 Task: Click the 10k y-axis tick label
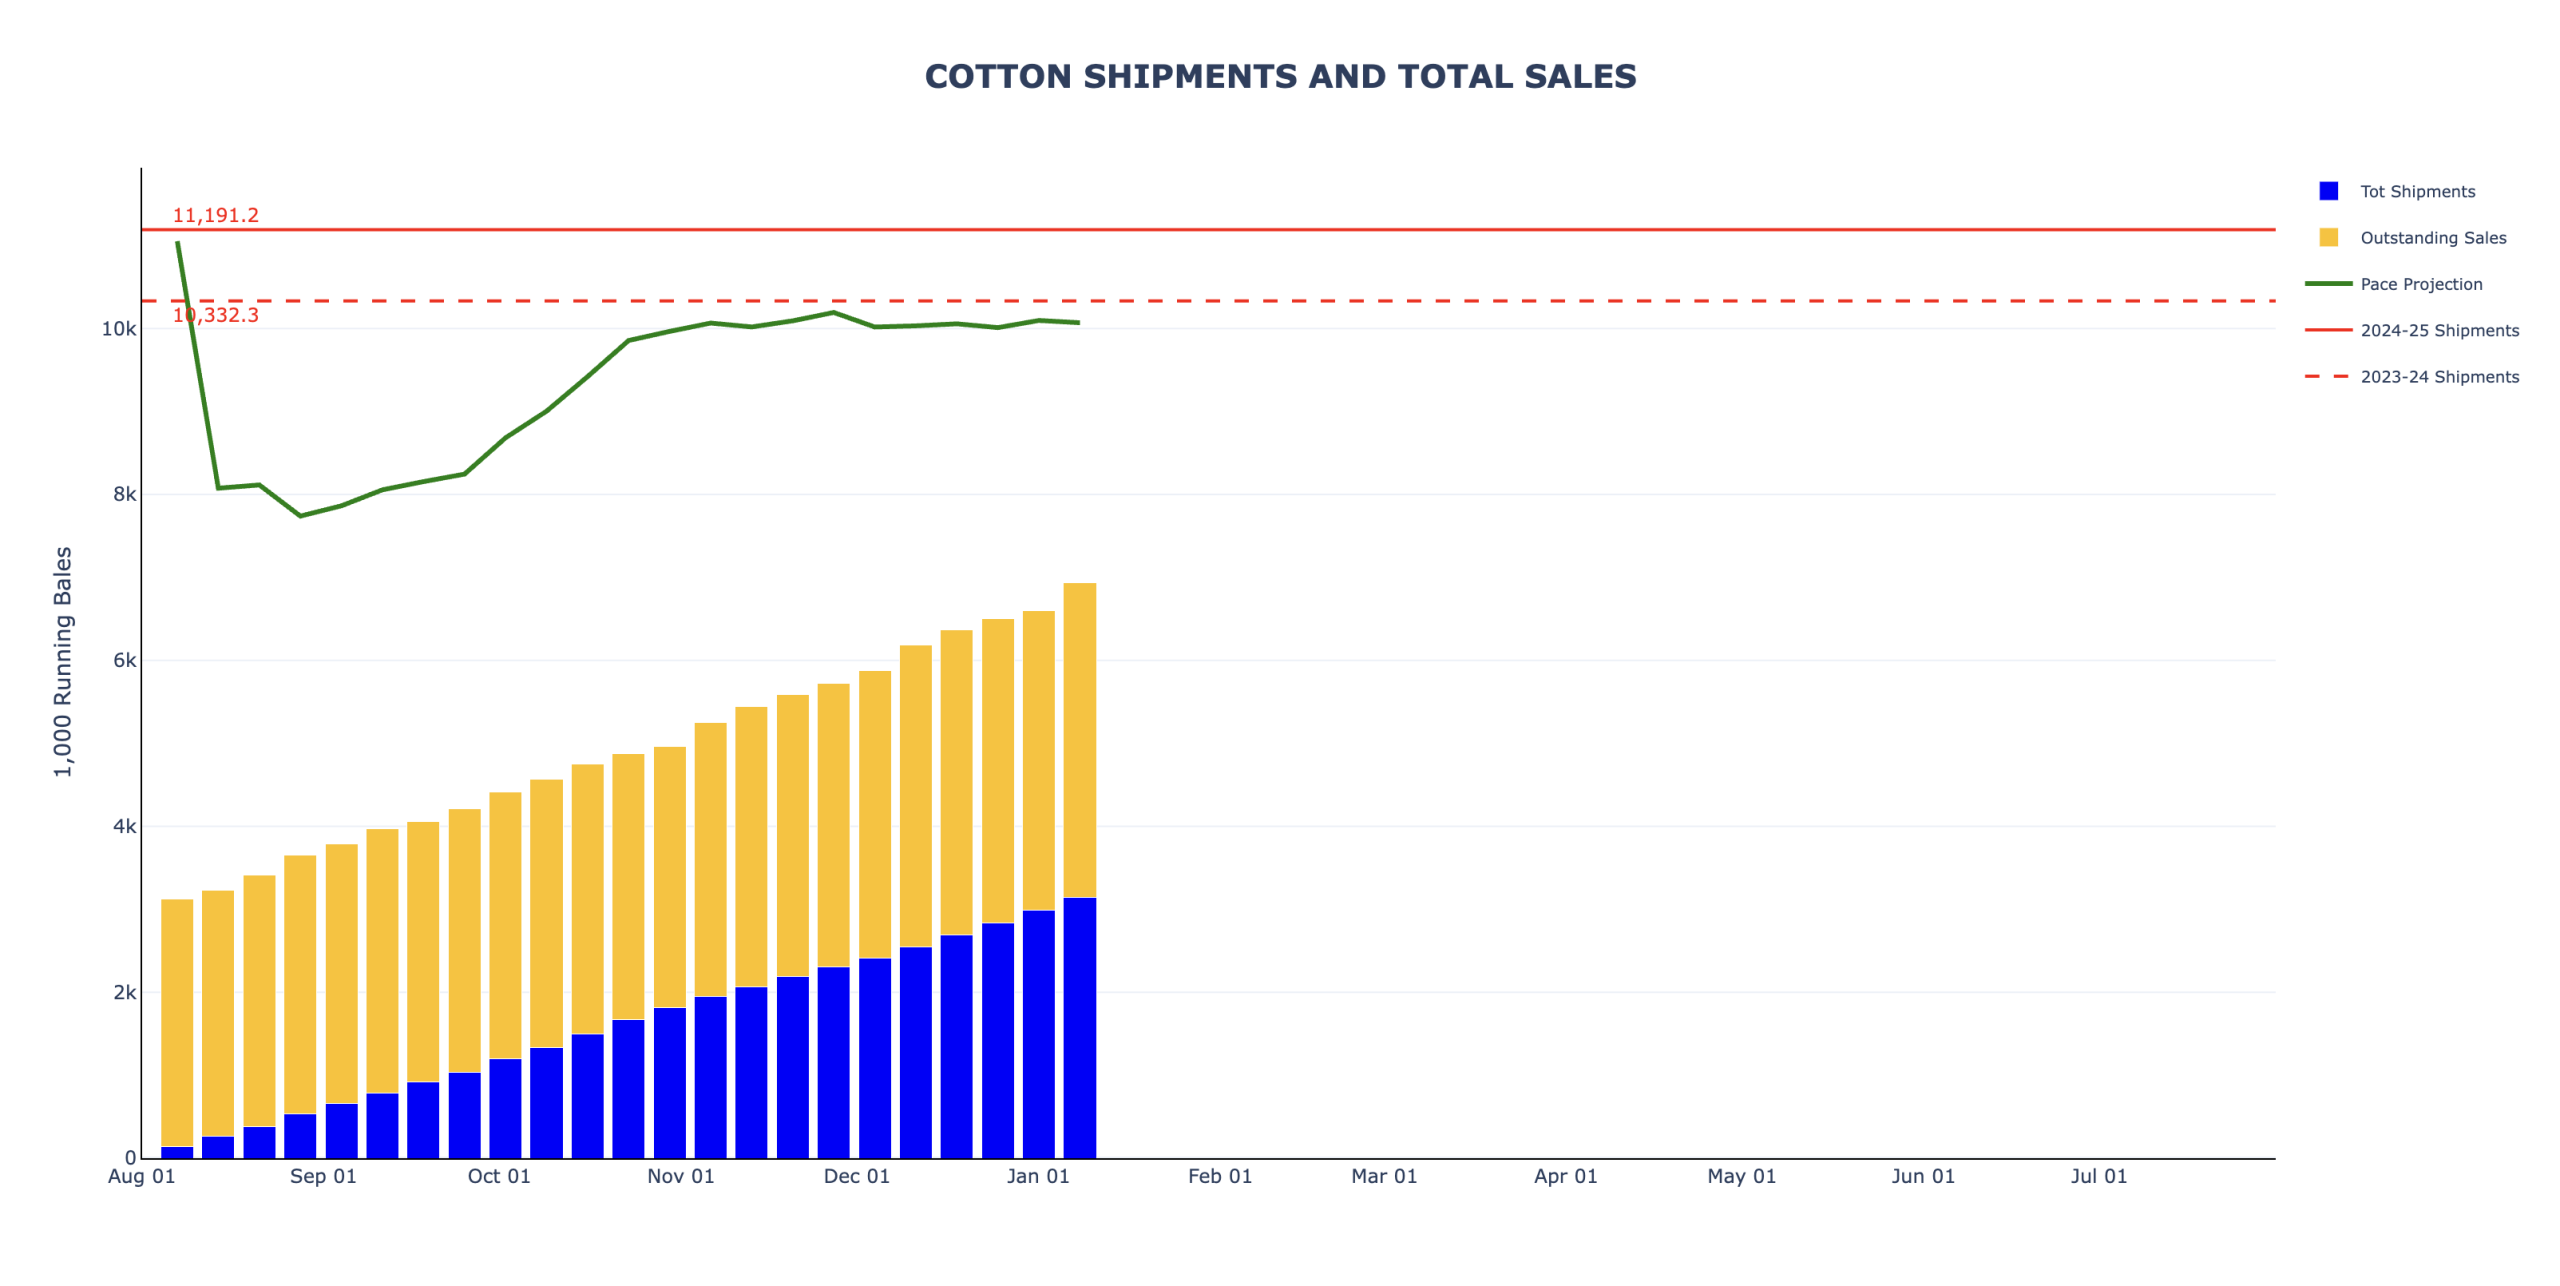click(x=119, y=329)
